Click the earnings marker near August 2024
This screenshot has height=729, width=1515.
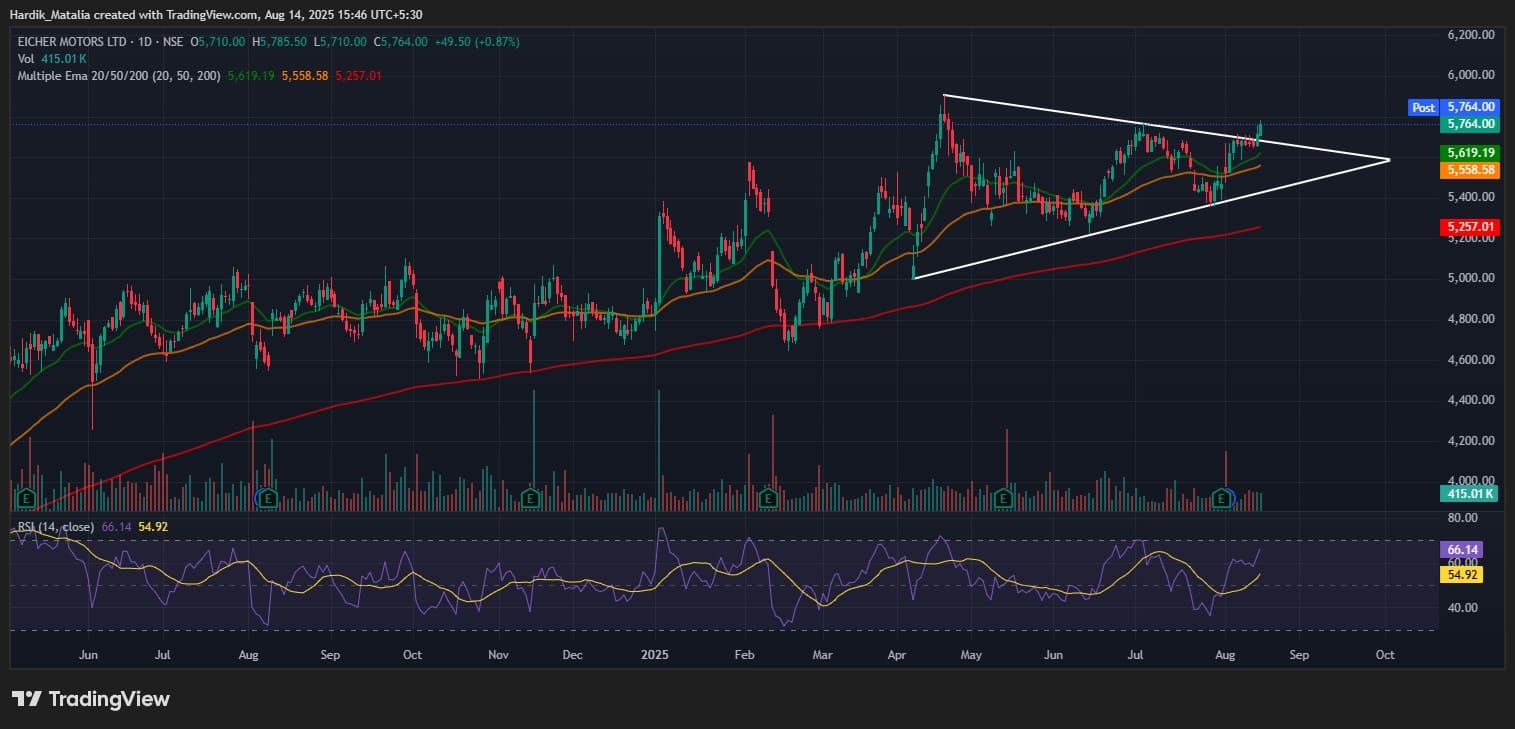click(266, 497)
